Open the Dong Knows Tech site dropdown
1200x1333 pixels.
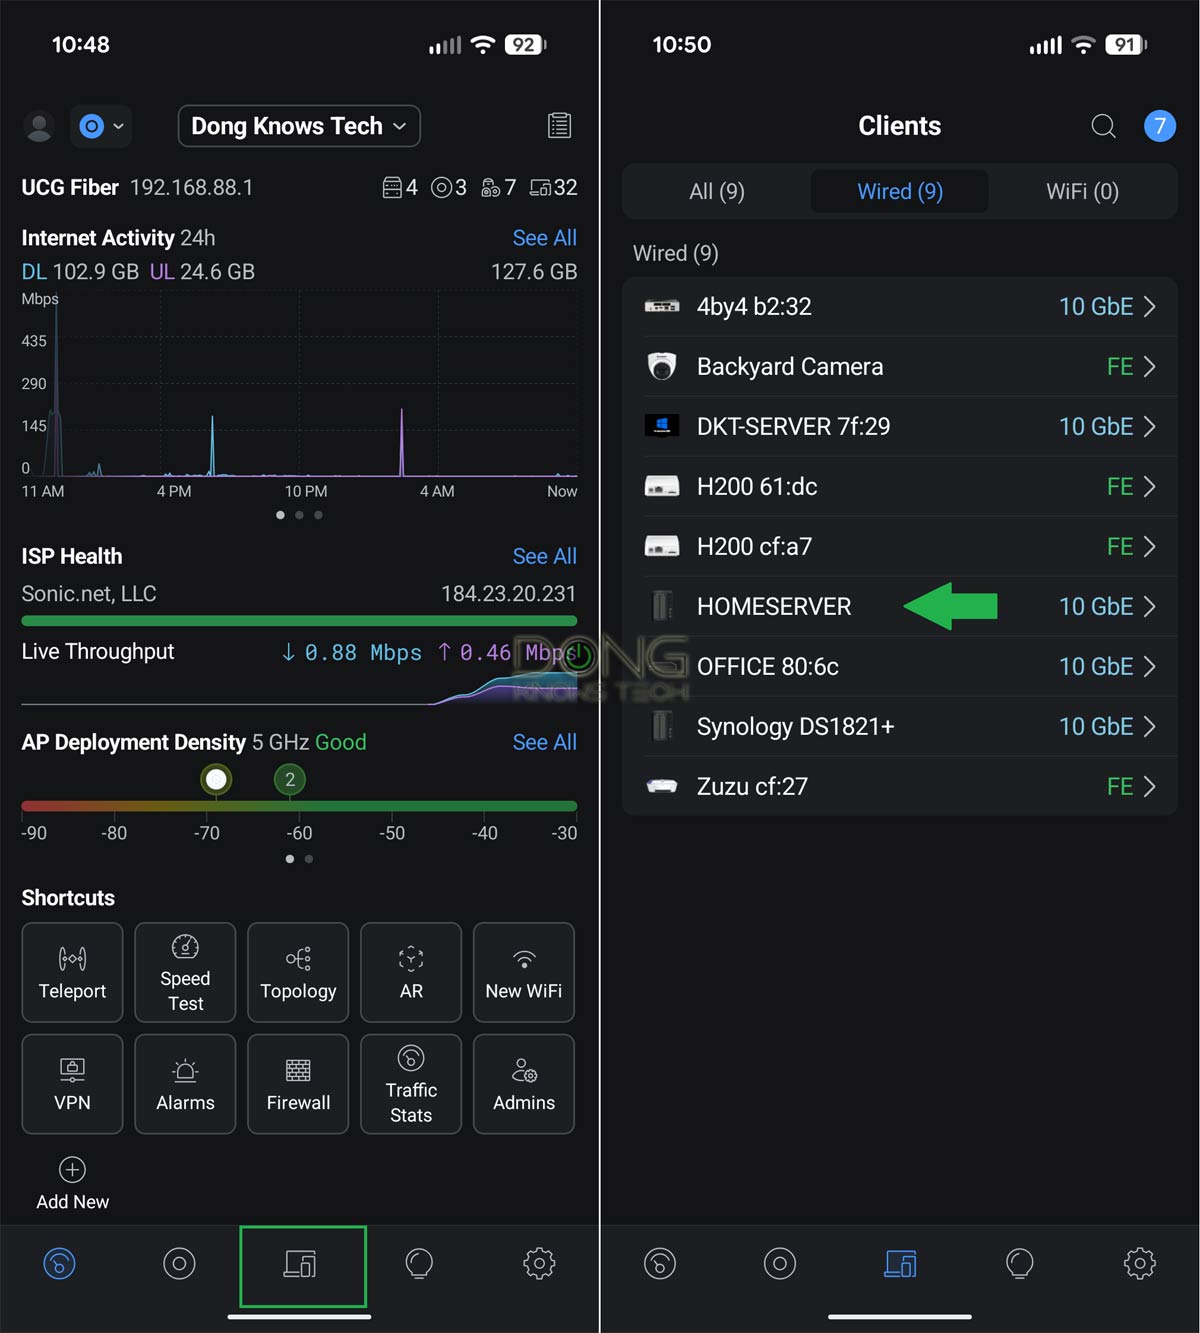(x=298, y=126)
